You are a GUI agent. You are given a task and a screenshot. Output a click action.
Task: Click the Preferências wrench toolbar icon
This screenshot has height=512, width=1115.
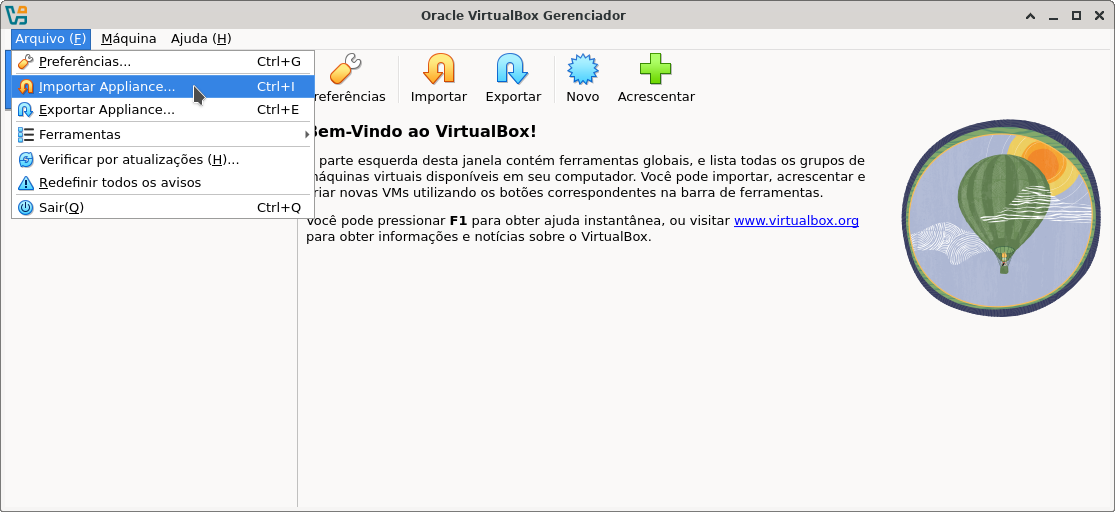click(x=345, y=70)
